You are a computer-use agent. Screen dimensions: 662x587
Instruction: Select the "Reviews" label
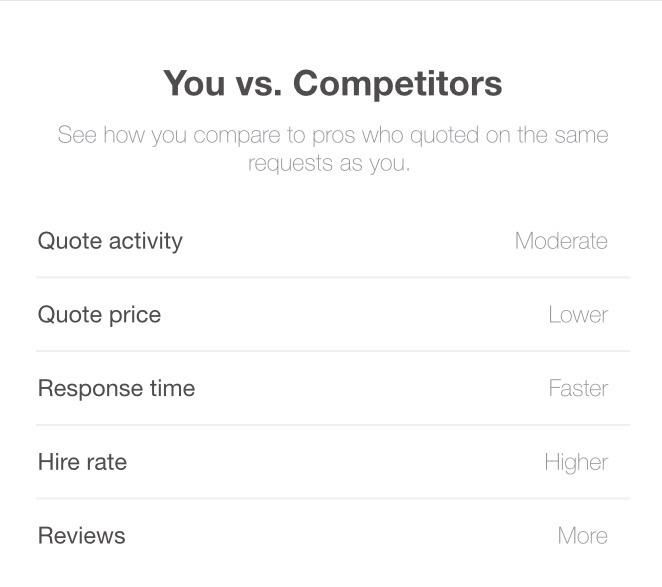pyautogui.click(x=81, y=536)
